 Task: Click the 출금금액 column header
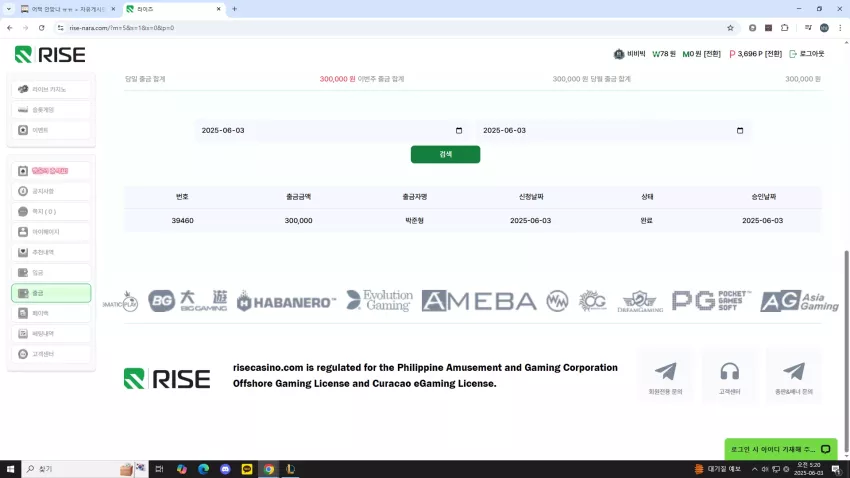click(x=298, y=197)
